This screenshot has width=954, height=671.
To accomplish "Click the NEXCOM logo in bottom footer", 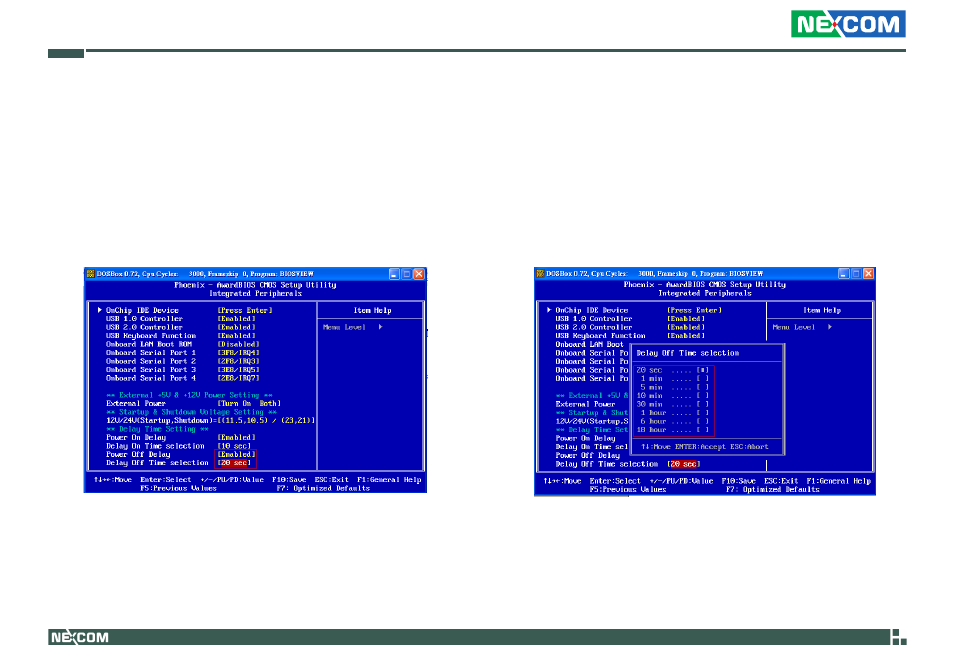I will 80,637.
